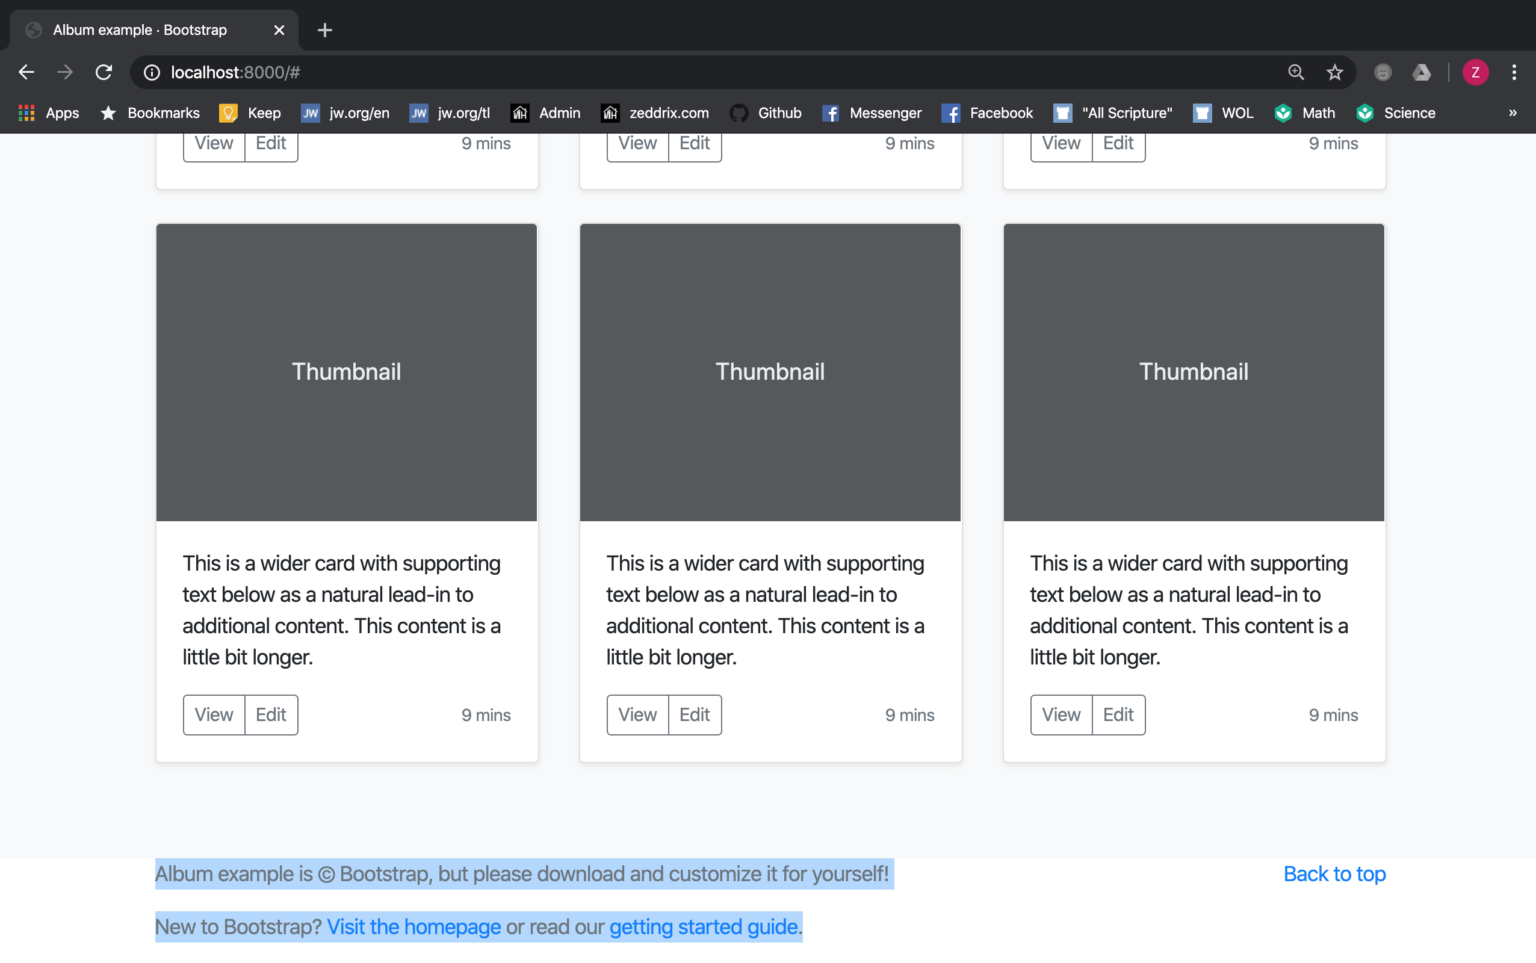Image resolution: width=1536 pixels, height=963 pixels.
Task: Click the Google Drive extension icon
Action: click(1421, 72)
